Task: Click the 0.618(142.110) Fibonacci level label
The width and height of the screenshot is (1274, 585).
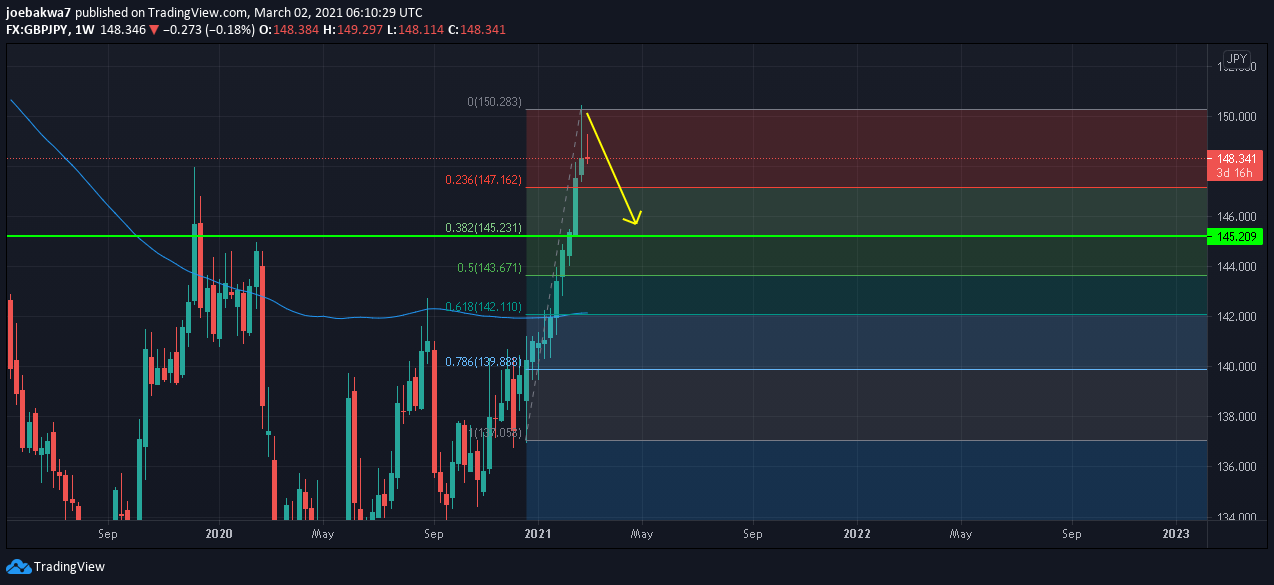Action: tap(484, 308)
